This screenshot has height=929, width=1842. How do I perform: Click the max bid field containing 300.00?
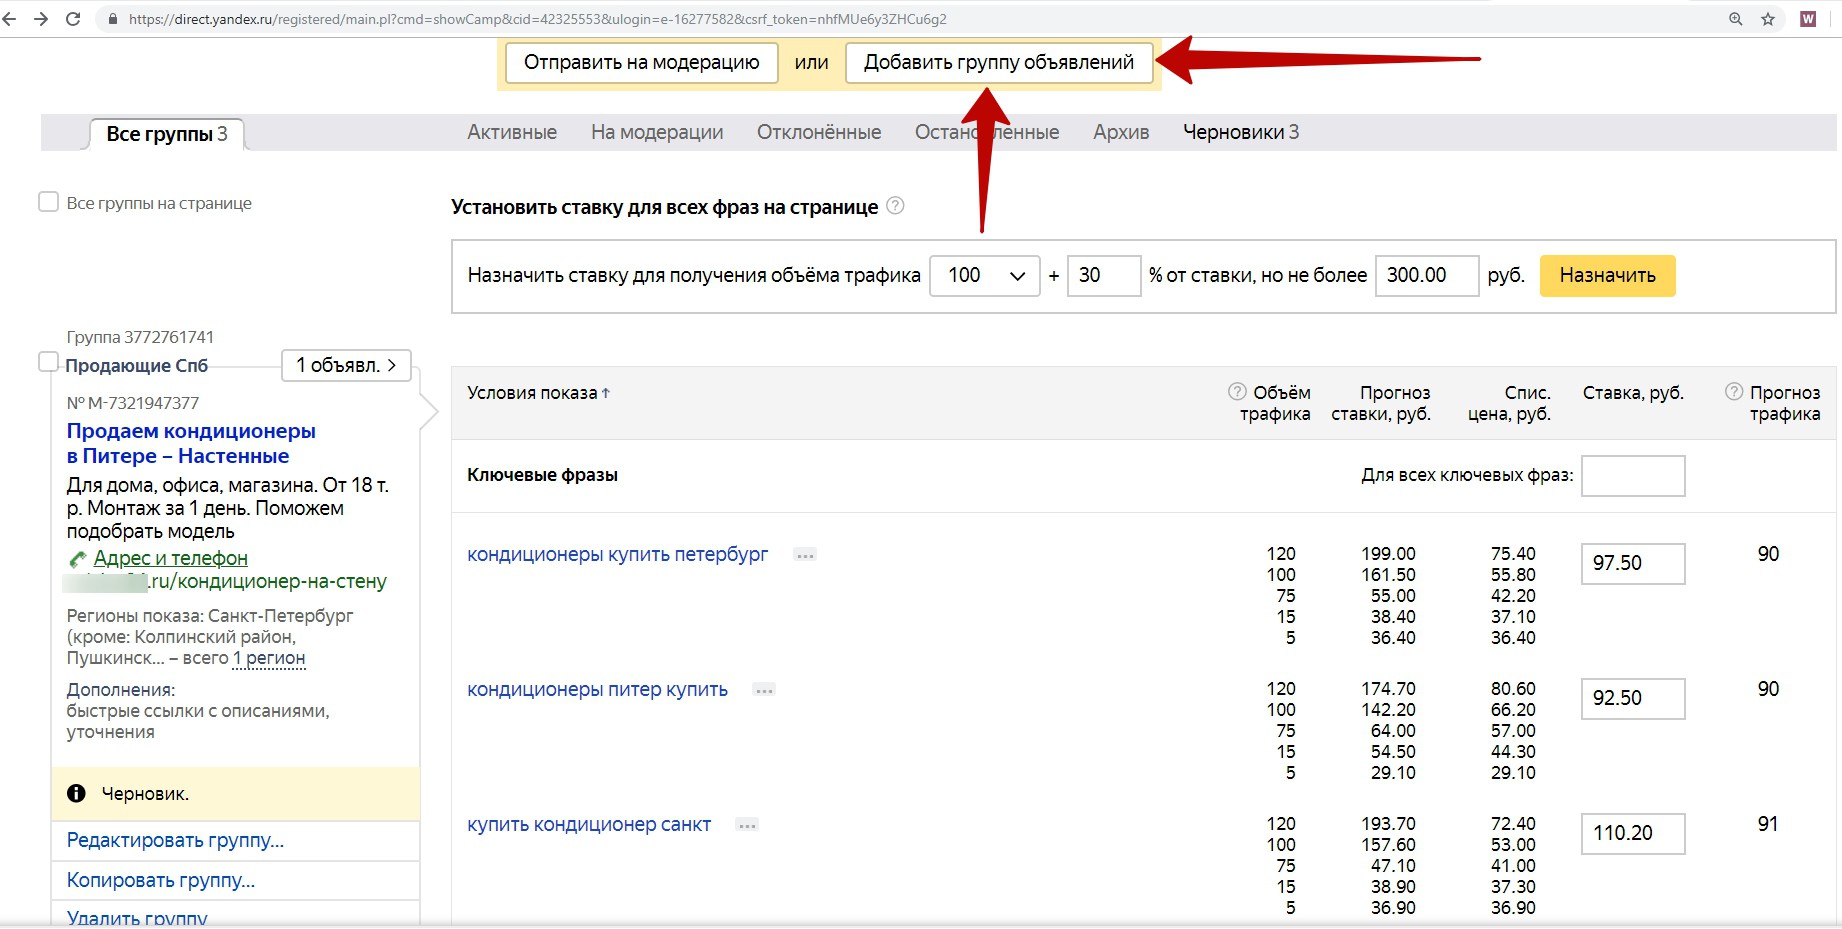(1427, 276)
